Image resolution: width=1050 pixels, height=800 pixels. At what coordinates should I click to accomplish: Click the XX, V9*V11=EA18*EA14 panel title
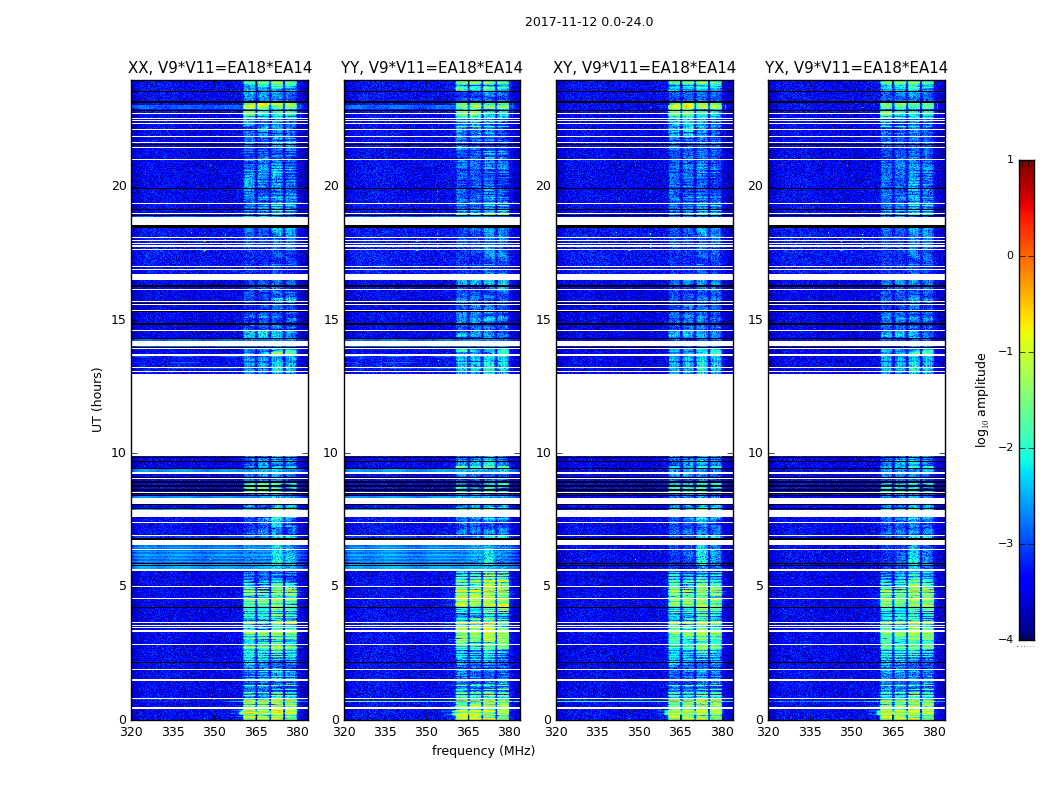220,68
